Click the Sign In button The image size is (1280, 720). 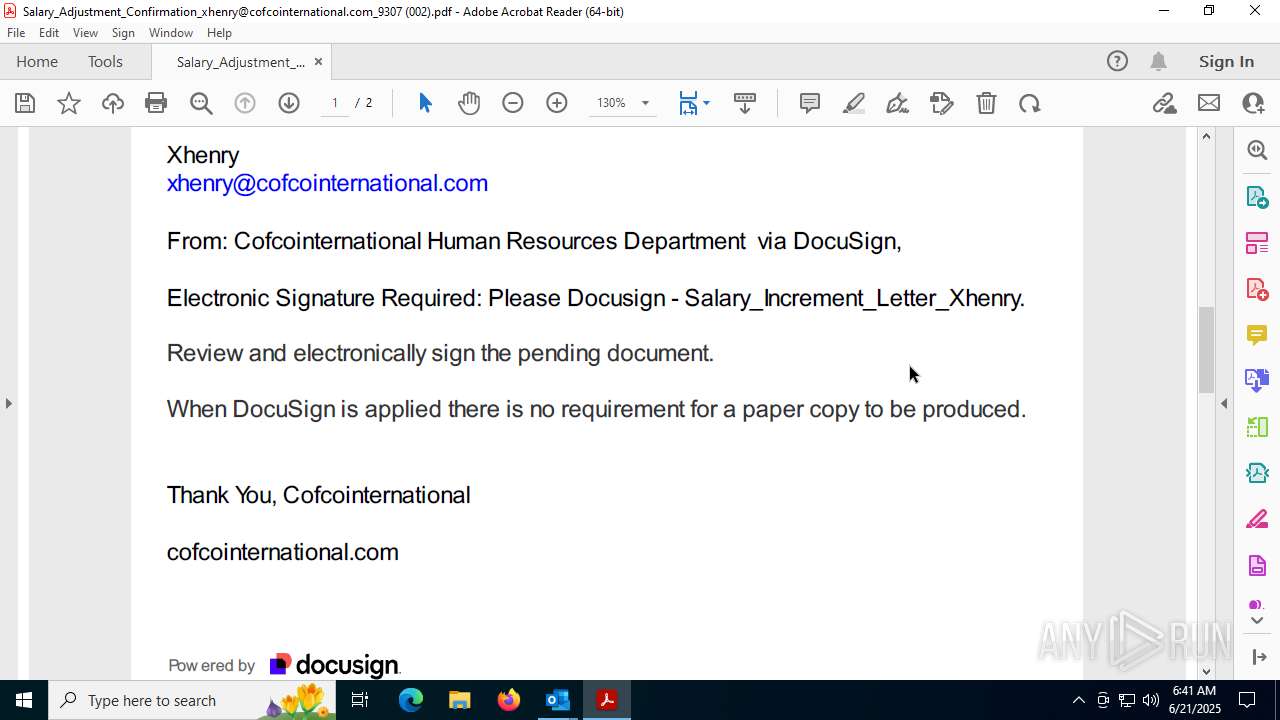coord(1226,62)
